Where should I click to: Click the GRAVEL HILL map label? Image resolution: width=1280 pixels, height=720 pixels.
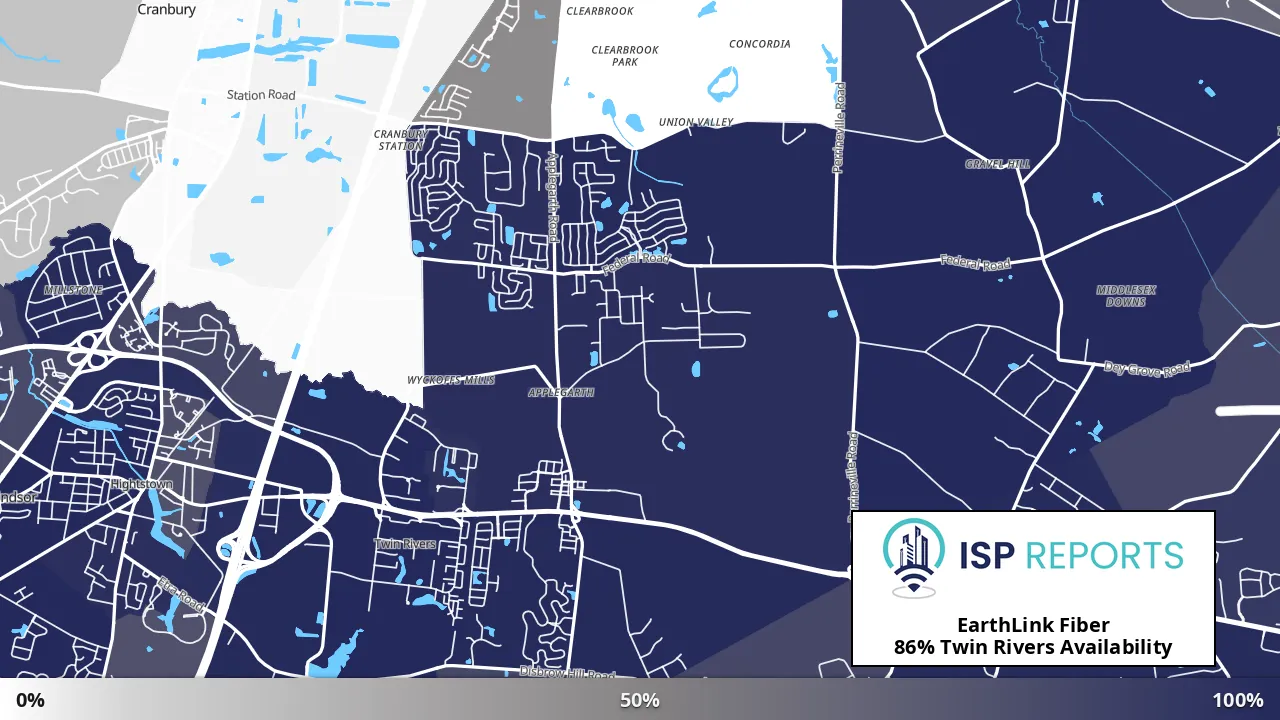pyautogui.click(x=997, y=164)
